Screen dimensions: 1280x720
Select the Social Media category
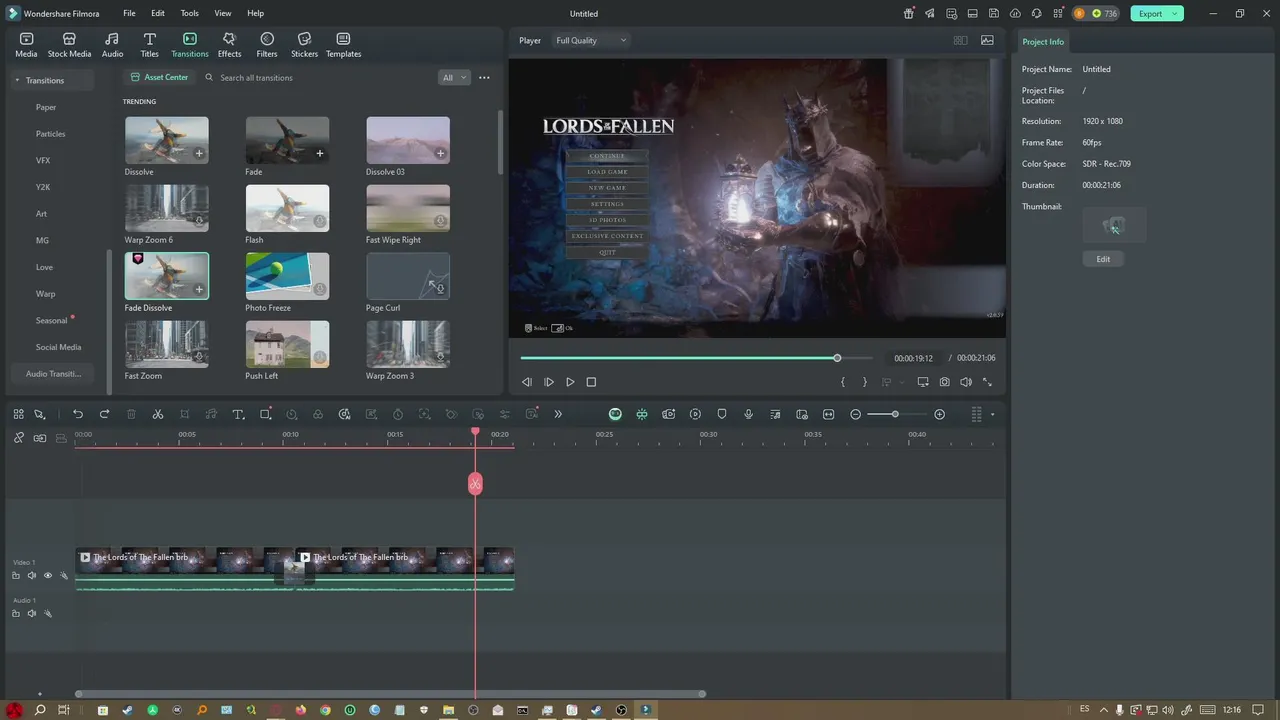(58, 347)
